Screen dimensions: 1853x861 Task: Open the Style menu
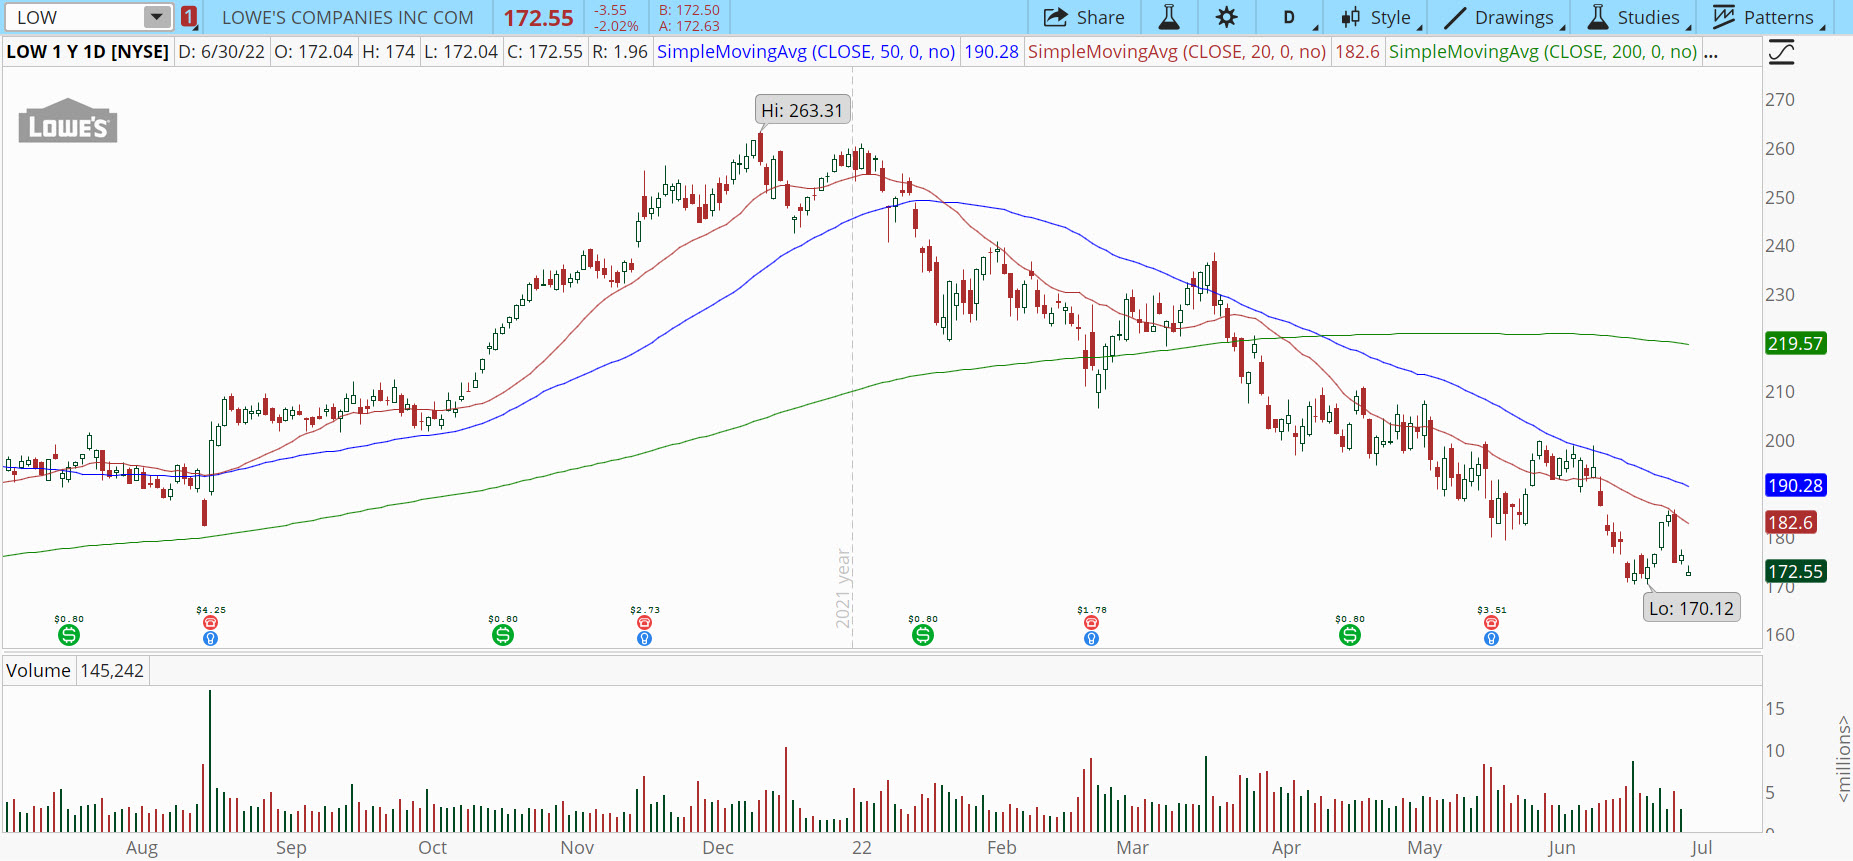point(1380,17)
